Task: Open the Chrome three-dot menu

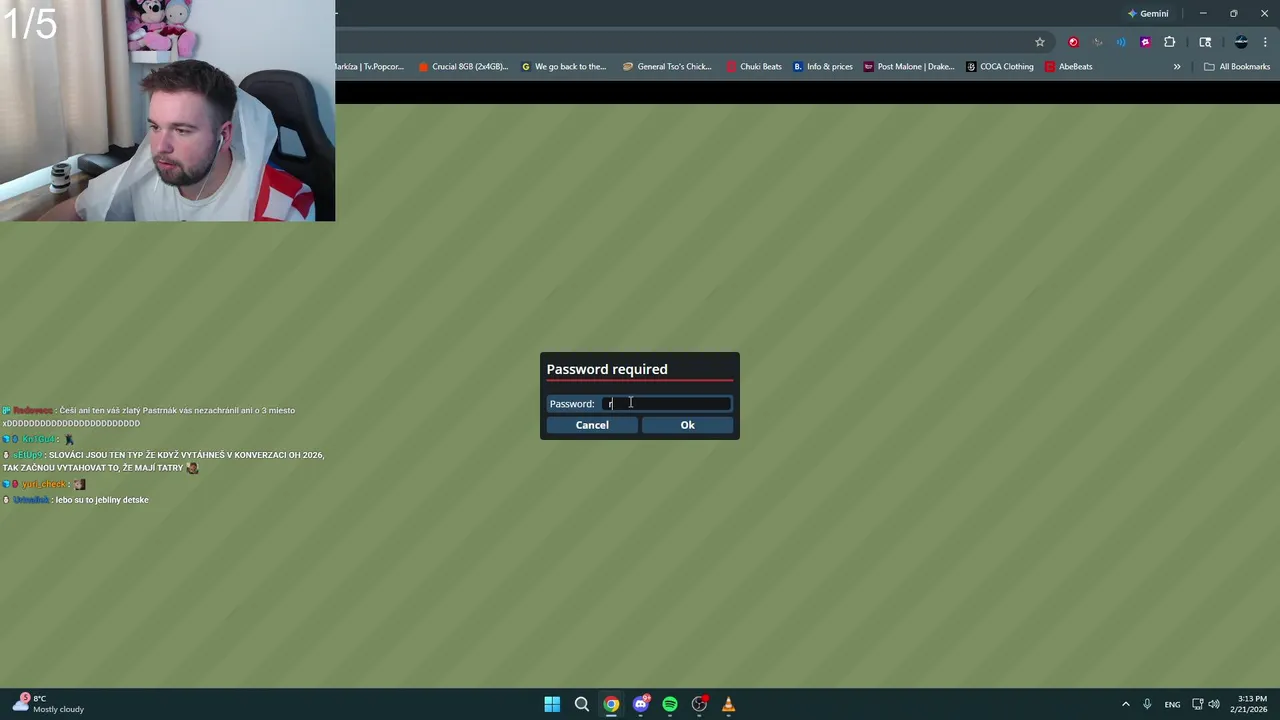Action: click(1266, 42)
